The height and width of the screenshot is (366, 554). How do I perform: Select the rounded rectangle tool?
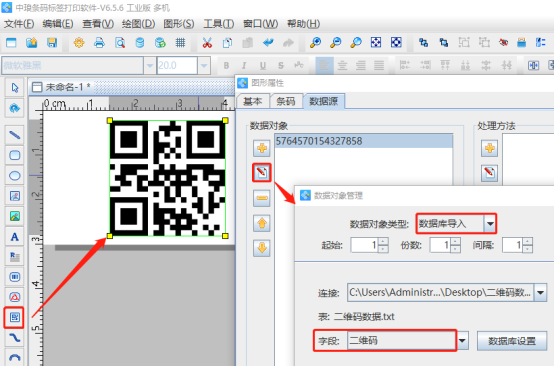pyautogui.click(x=14, y=155)
